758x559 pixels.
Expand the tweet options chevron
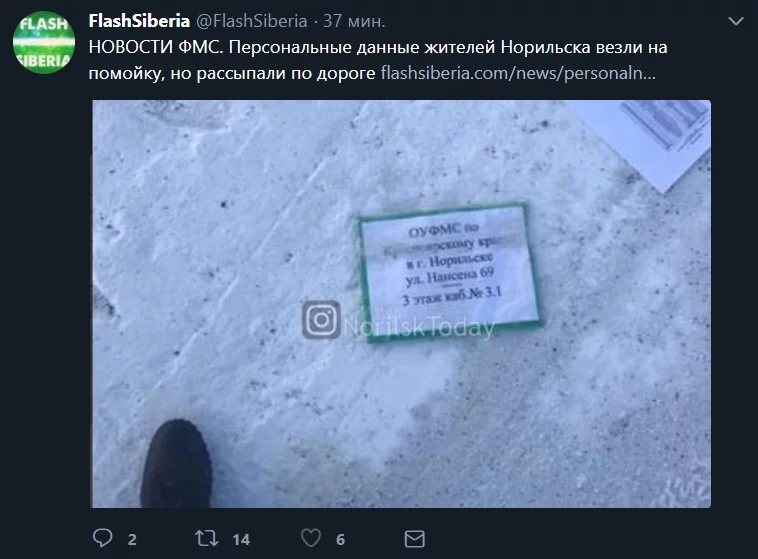coord(736,21)
